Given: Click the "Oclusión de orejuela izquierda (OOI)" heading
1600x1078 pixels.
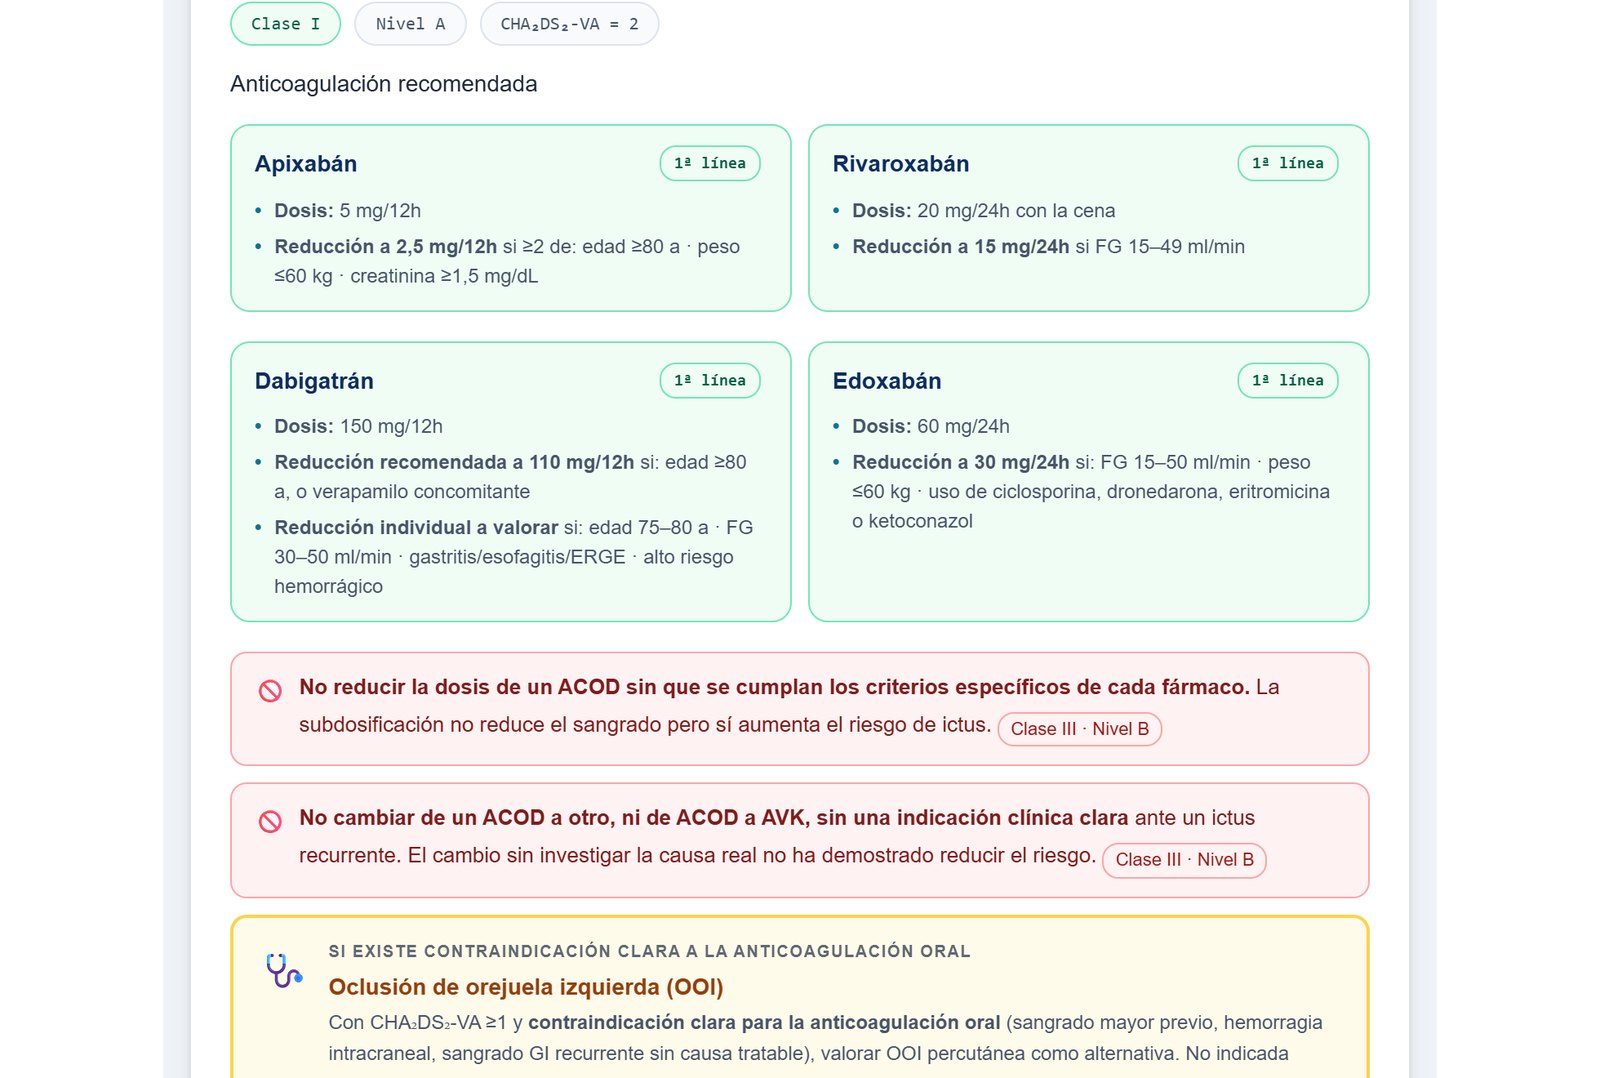Looking at the screenshot, I should [526, 988].
